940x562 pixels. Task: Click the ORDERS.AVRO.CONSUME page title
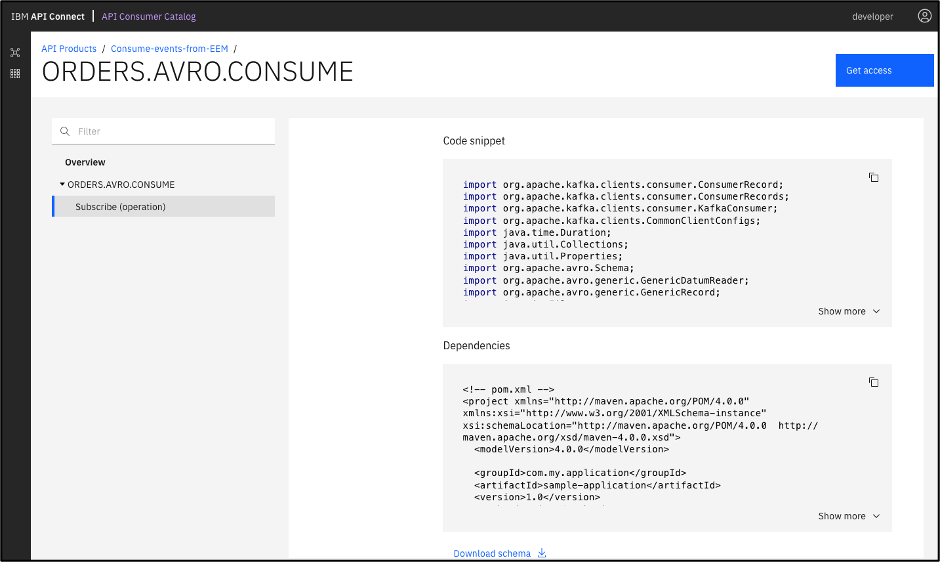tap(197, 72)
